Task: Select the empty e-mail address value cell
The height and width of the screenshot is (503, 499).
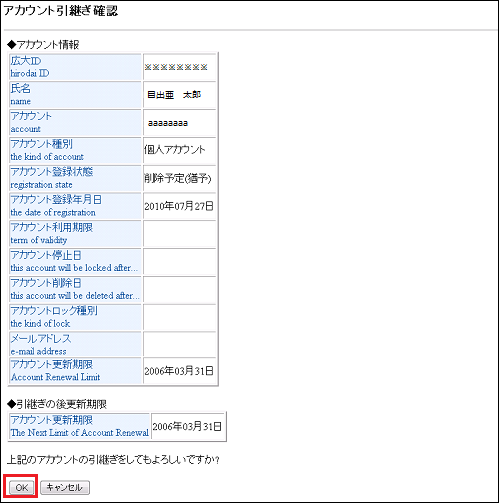Action: [x=180, y=344]
